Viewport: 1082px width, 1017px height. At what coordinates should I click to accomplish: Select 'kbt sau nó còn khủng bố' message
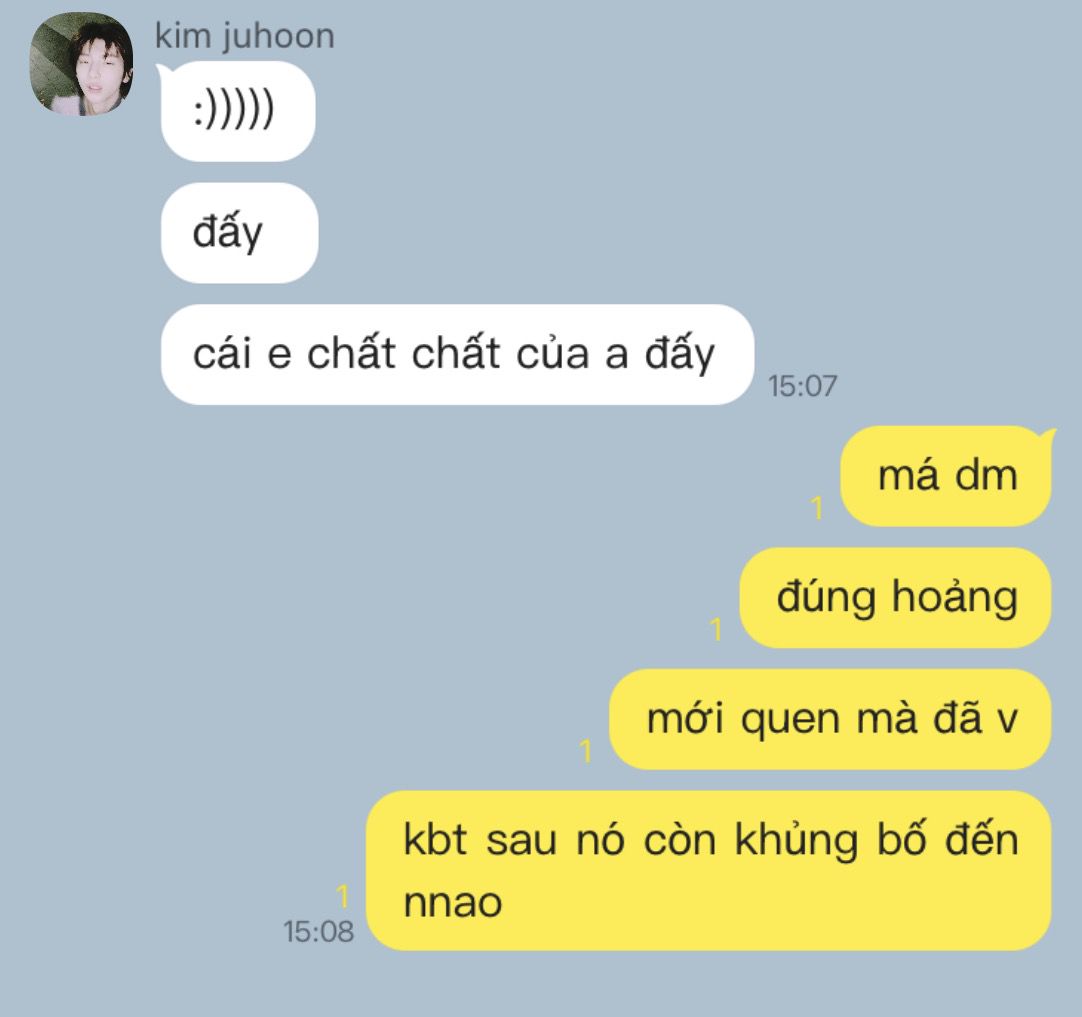[x=709, y=871]
